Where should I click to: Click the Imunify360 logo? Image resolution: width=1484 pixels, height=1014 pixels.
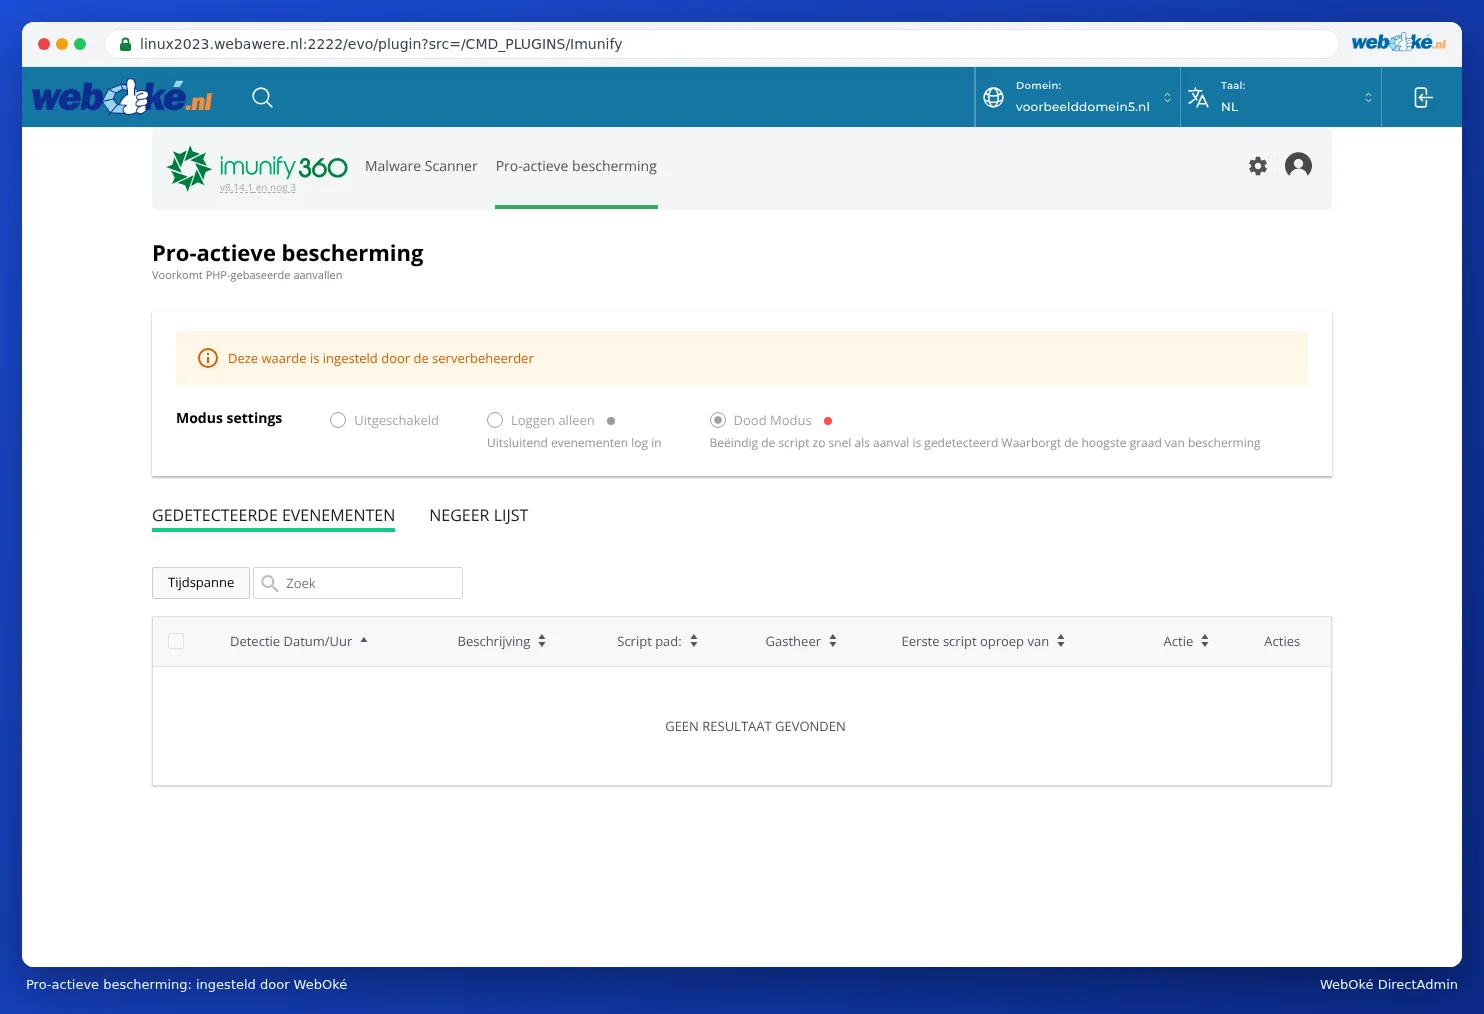click(x=257, y=167)
